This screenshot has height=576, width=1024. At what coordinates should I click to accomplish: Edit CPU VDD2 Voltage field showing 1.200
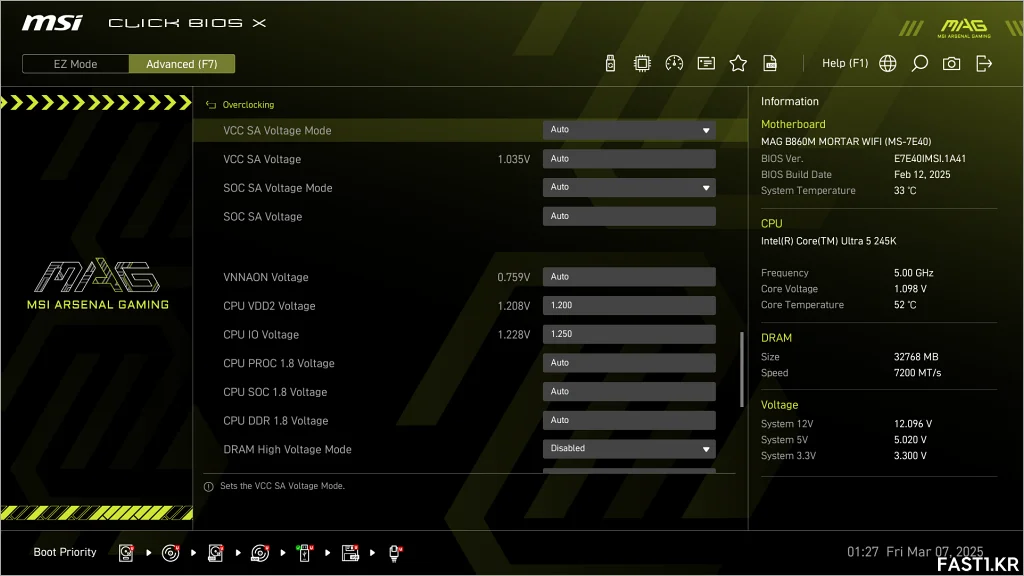629,306
